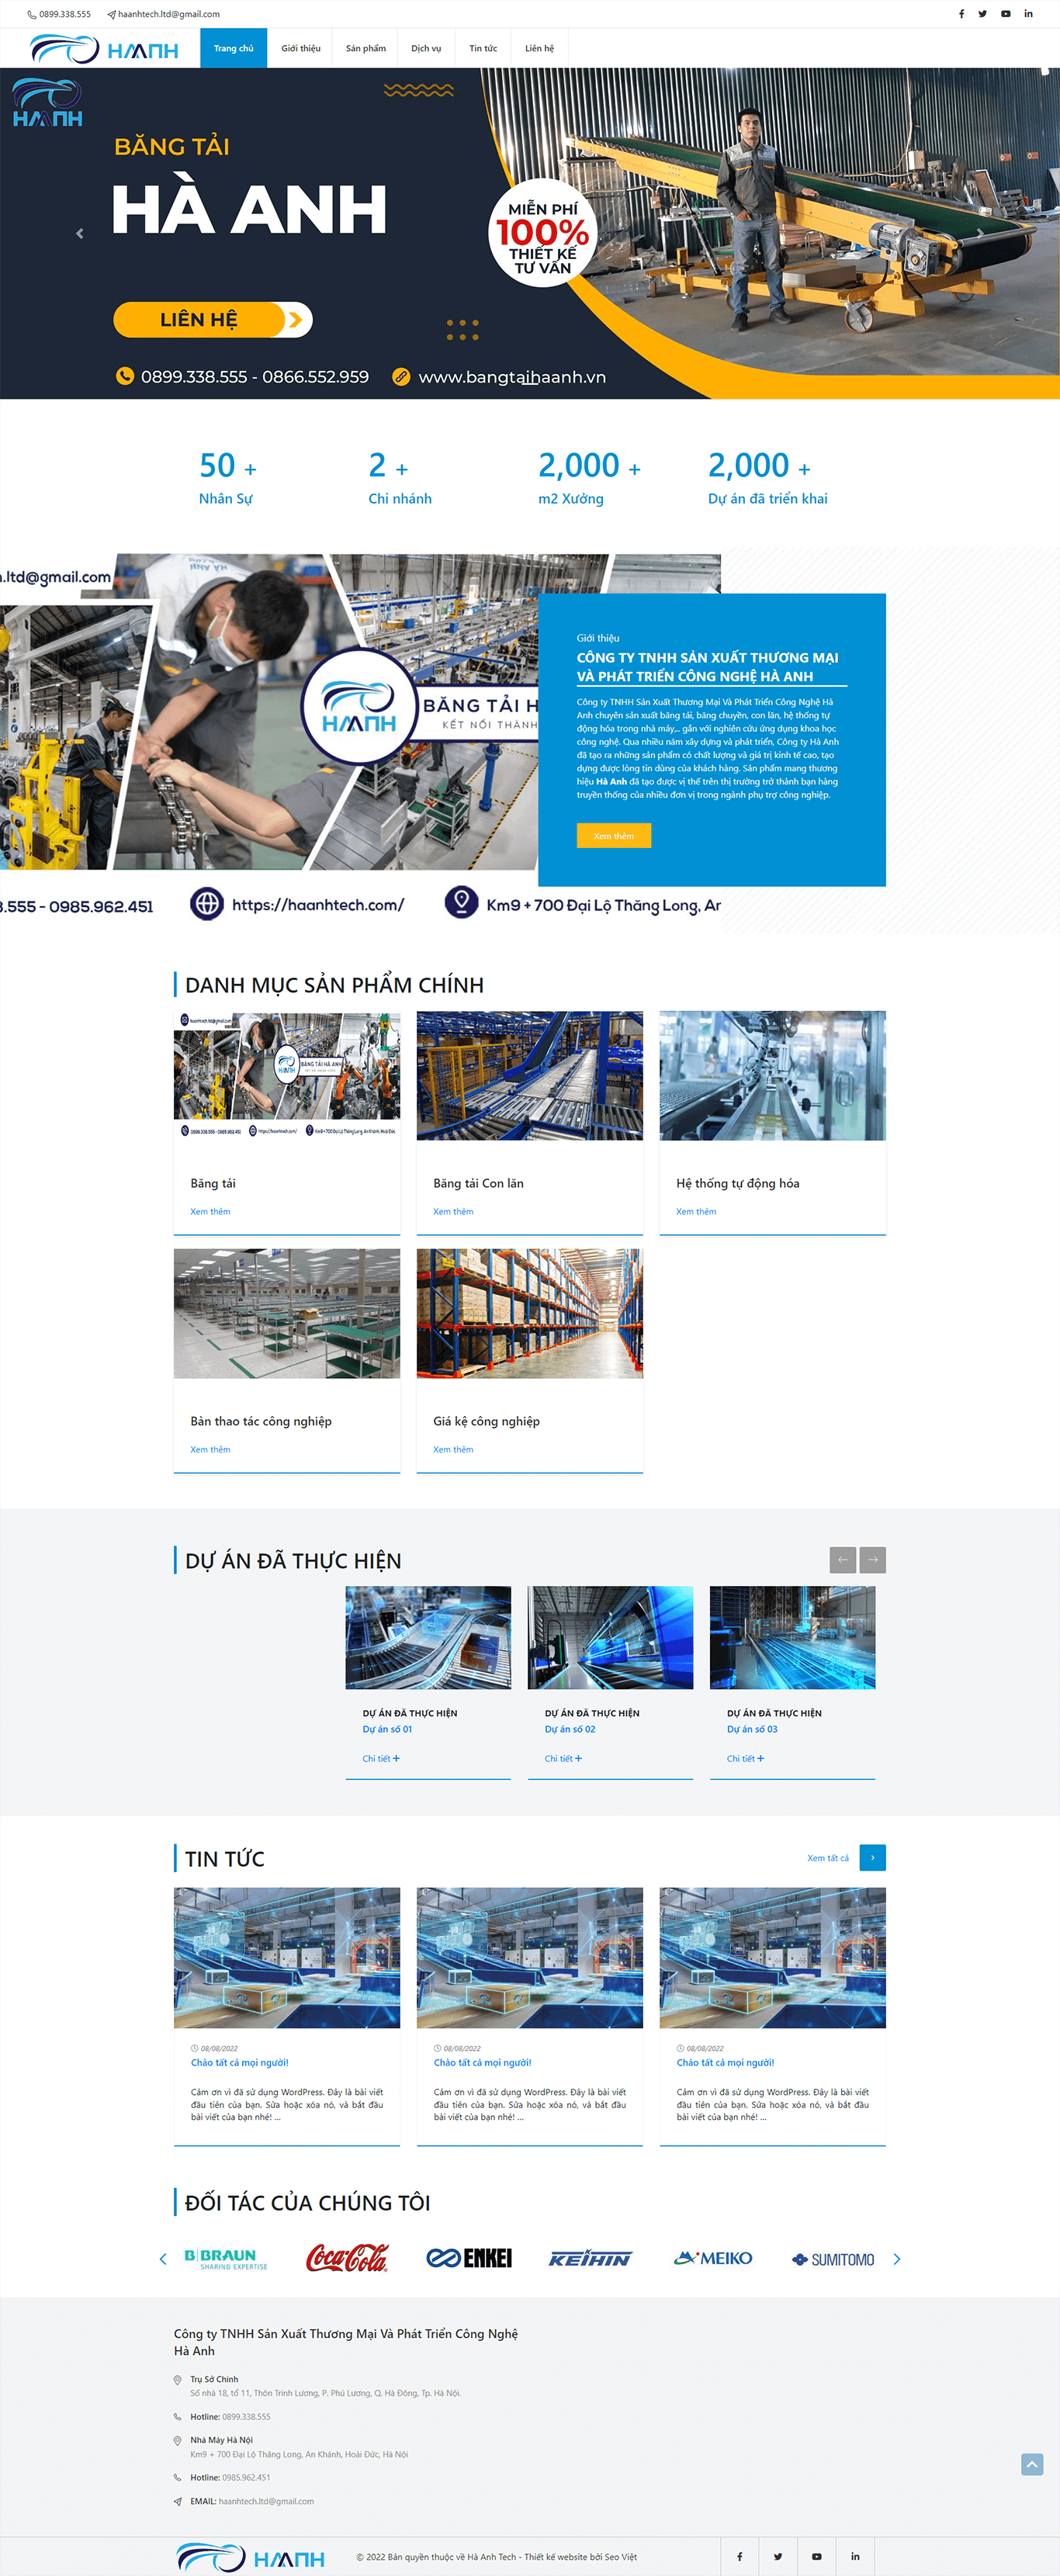Click next arrow in projects carousel
The width and height of the screenshot is (1060, 2576).
tap(872, 1560)
